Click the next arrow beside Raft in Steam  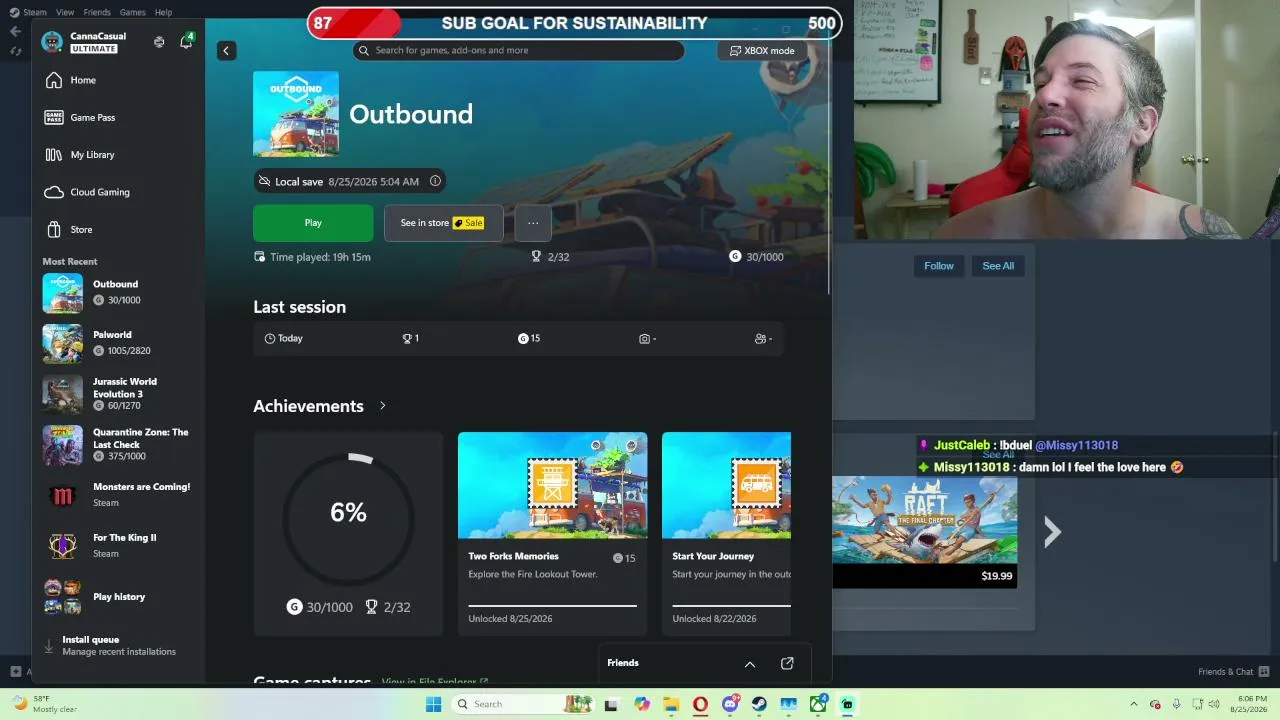1052,532
